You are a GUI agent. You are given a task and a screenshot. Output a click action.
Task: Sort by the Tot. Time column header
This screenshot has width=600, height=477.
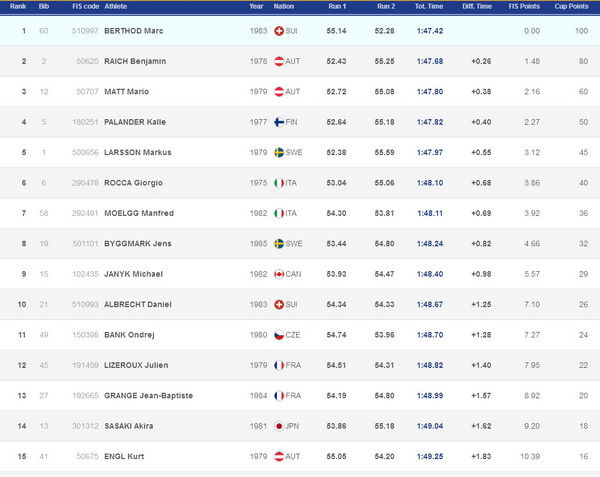click(x=429, y=6)
